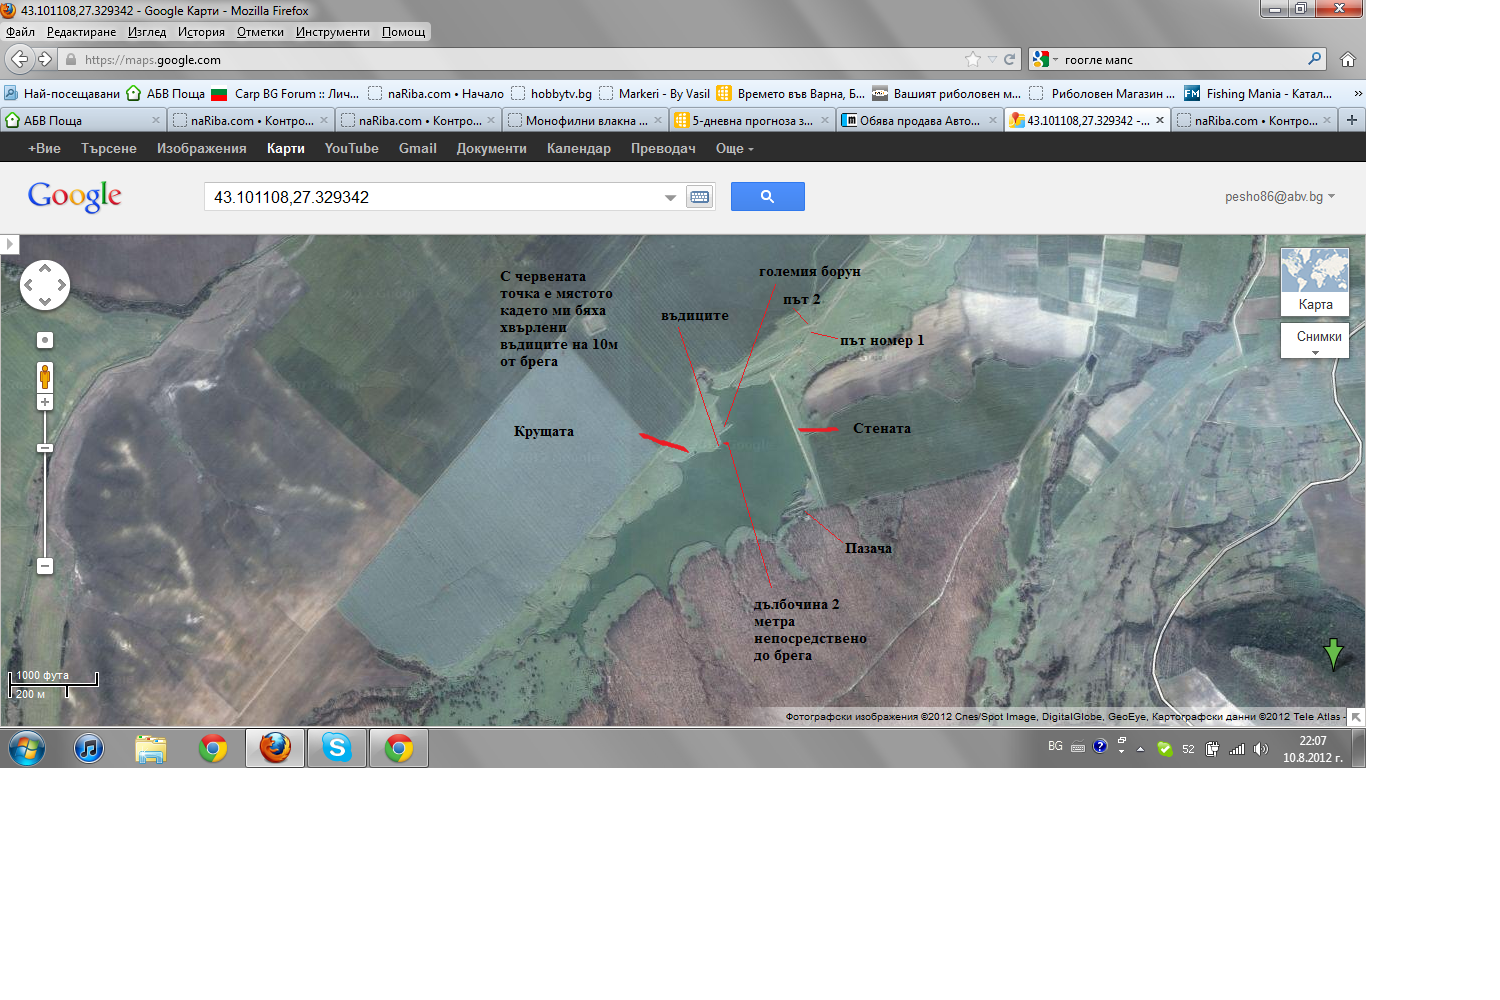
Task: Open the search suggestions dropdown arrow
Action: 670,197
